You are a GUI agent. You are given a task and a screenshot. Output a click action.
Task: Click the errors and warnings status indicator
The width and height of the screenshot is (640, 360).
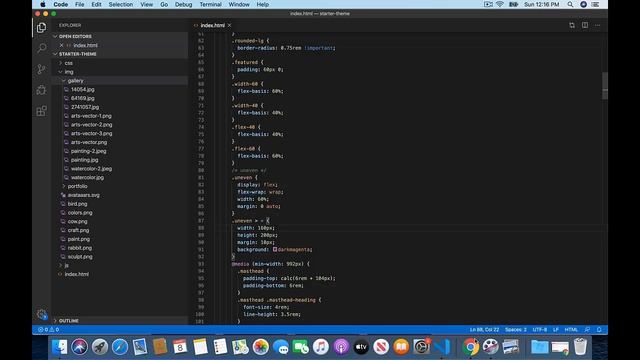[x=49, y=329]
